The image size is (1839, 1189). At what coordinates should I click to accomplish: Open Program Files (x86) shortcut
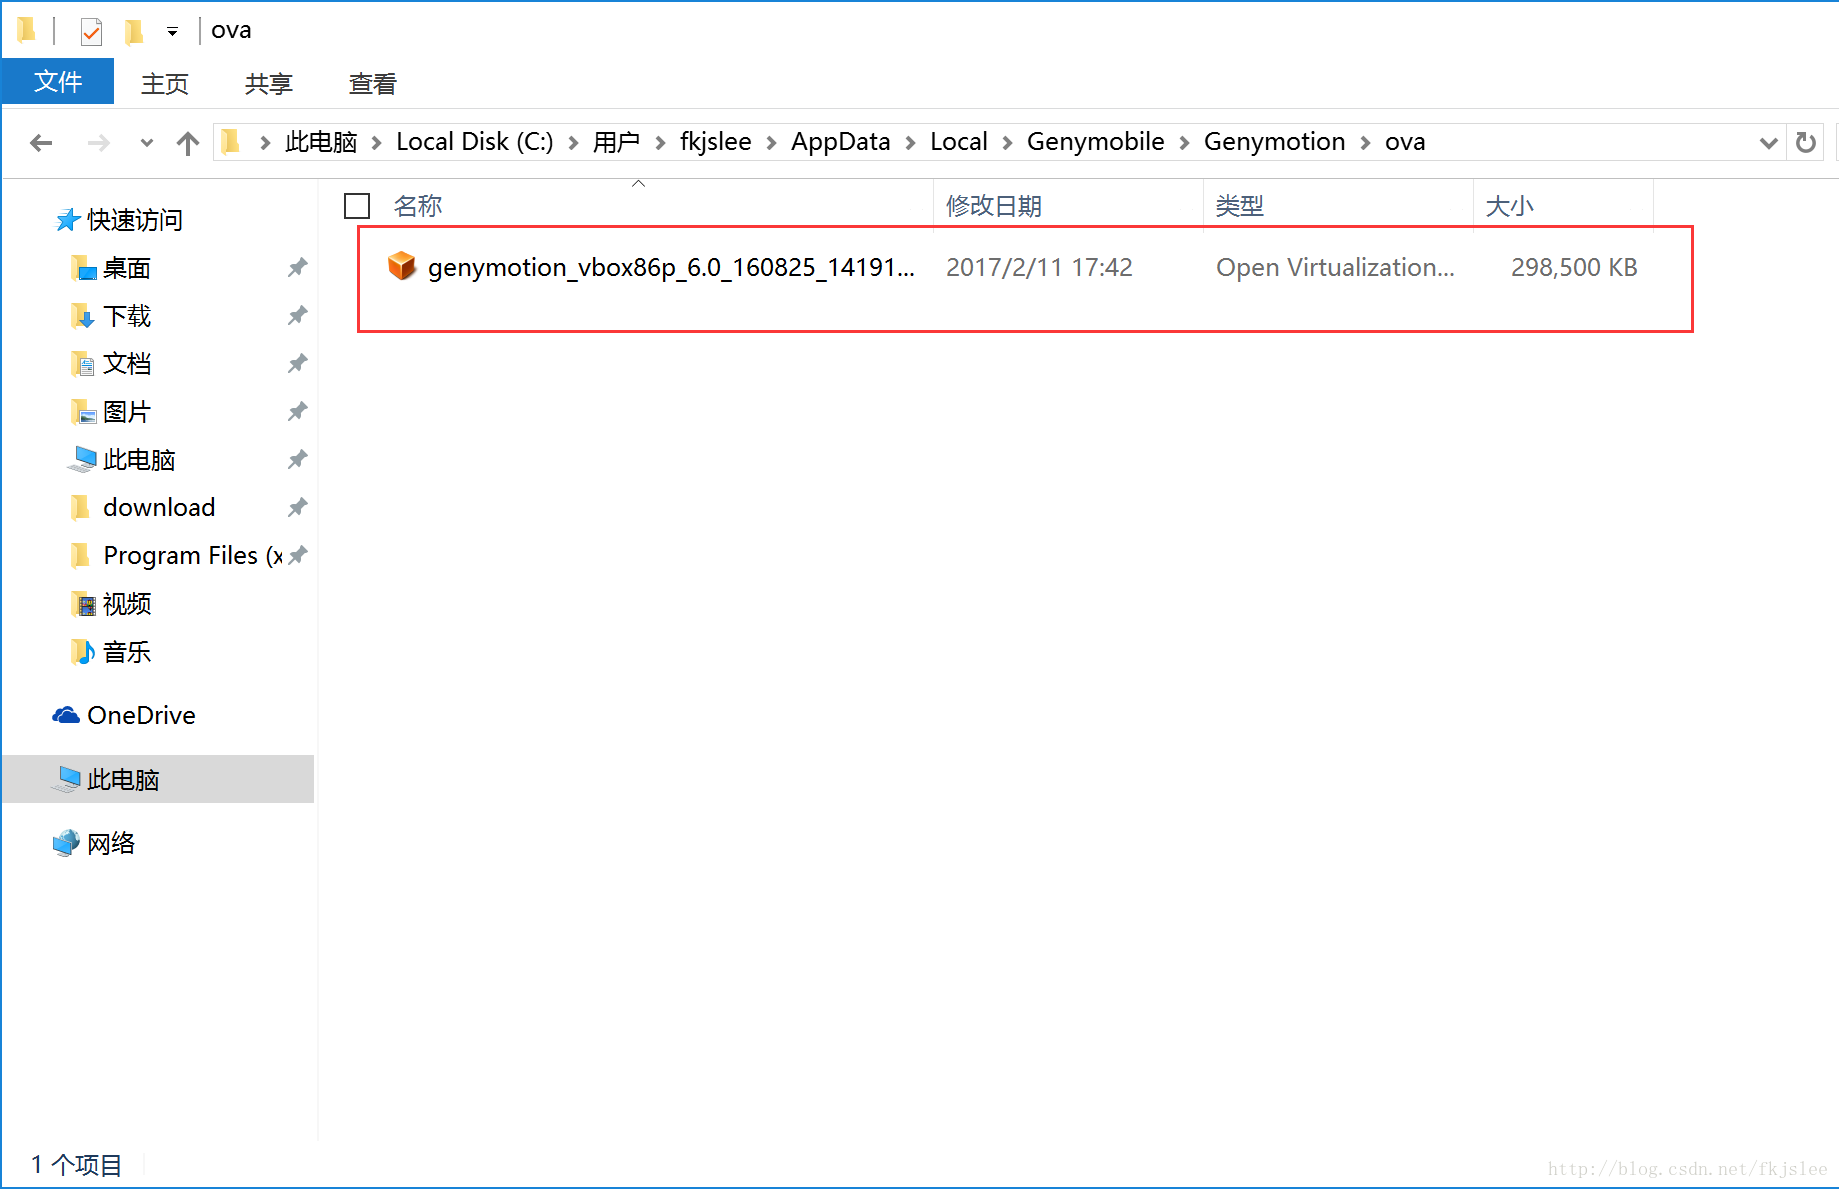[192, 556]
